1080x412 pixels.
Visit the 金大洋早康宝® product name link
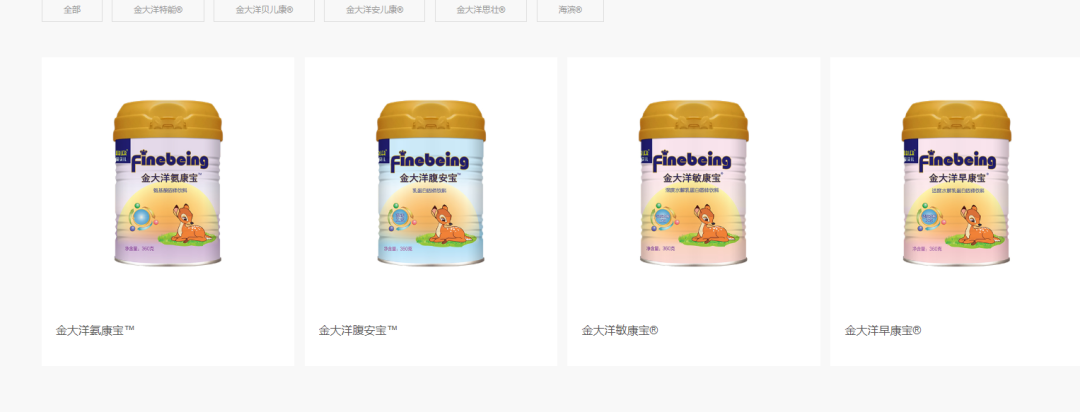point(883,330)
